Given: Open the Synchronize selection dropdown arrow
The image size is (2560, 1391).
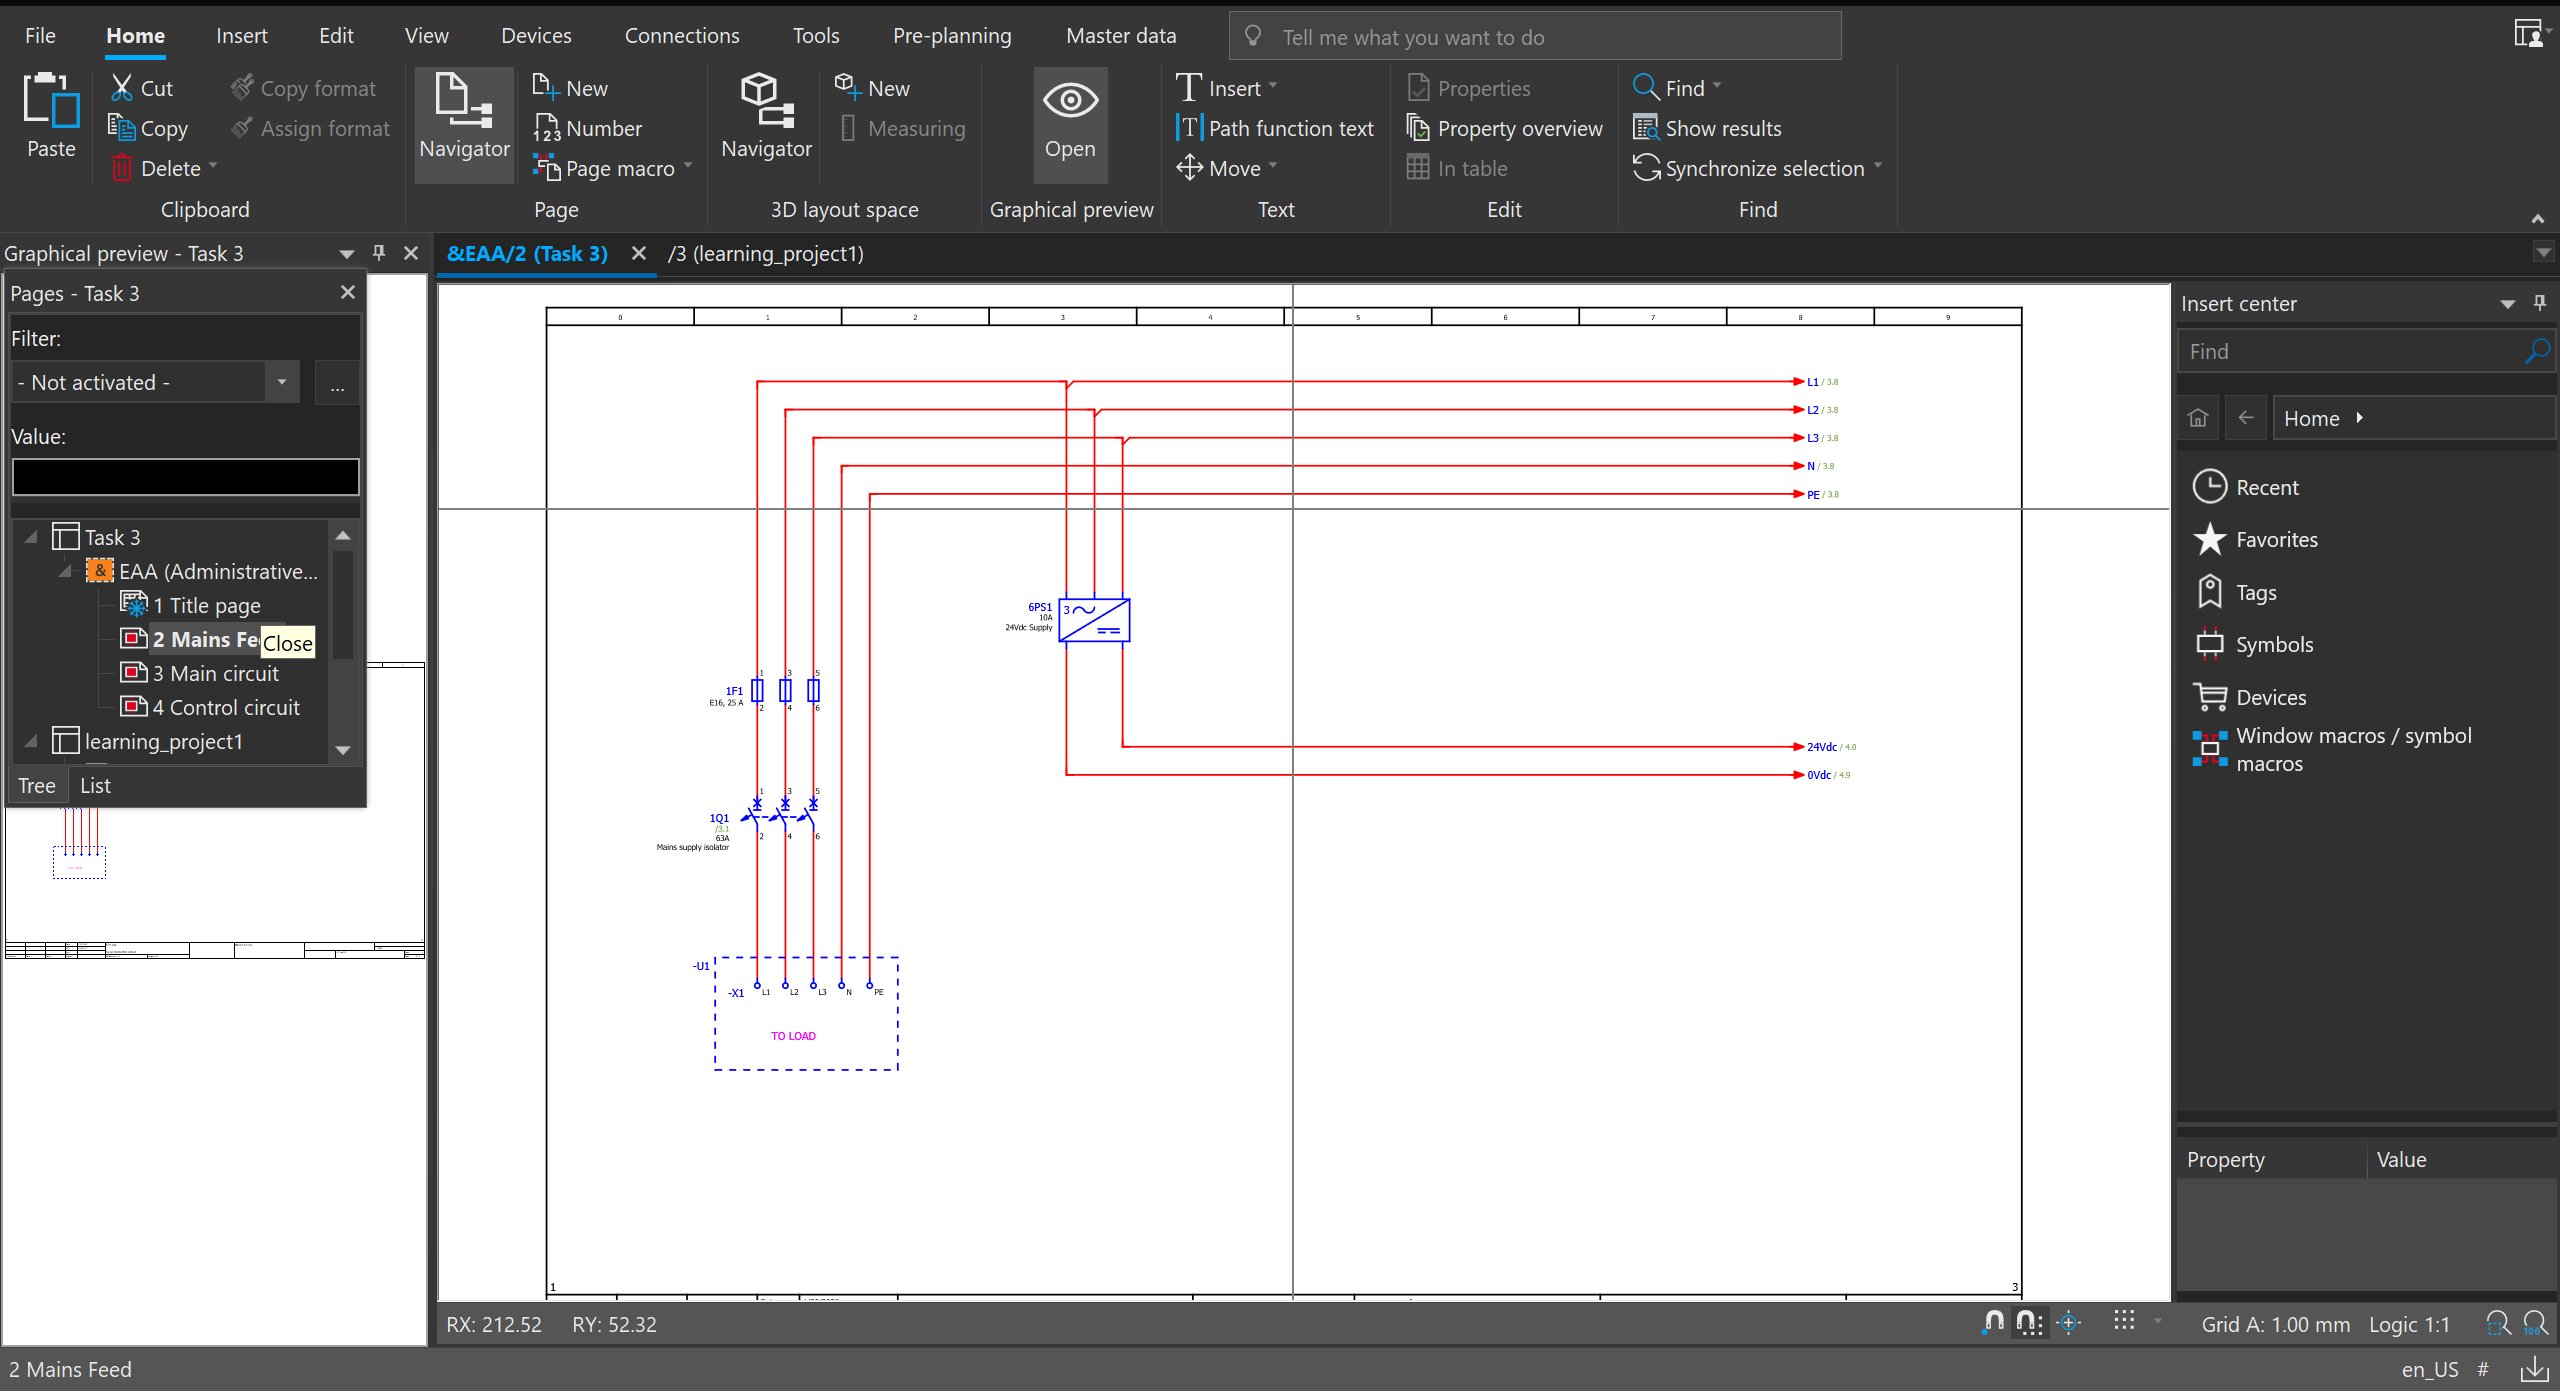Looking at the screenshot, I should 1878,166.
